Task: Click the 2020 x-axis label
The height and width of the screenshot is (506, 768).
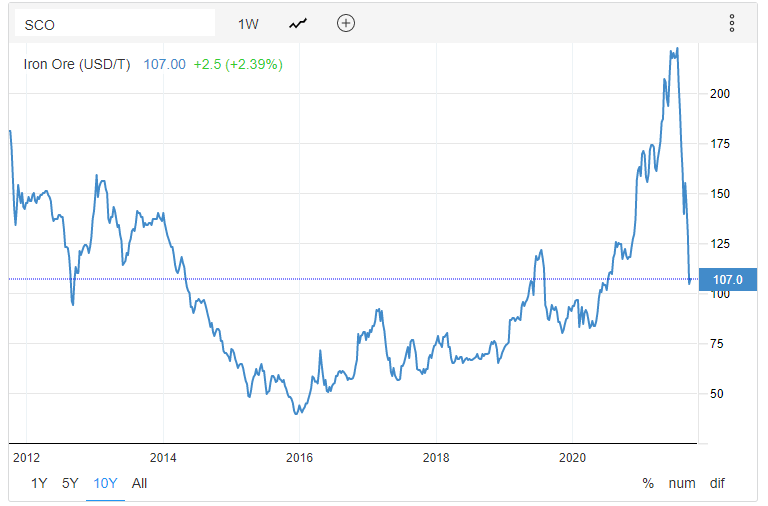Action: tap(572, 458)
